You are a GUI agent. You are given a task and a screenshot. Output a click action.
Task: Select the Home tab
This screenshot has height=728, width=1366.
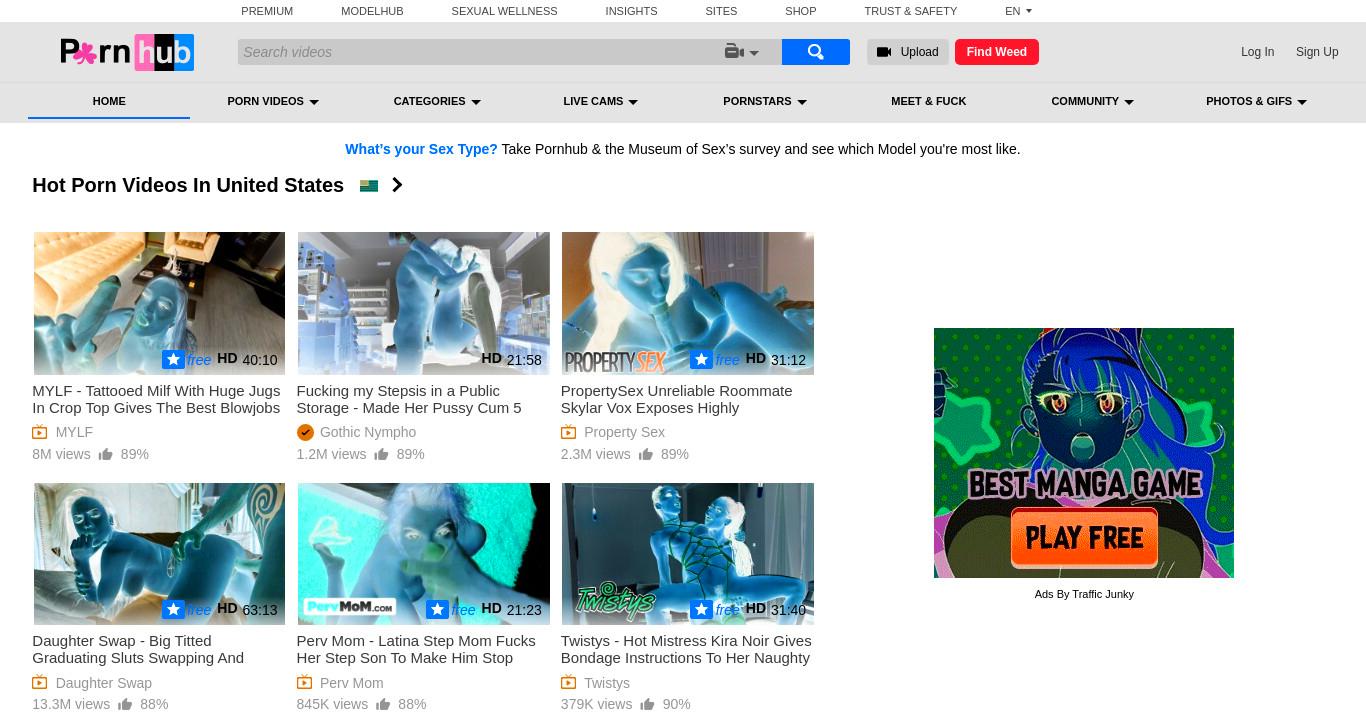click(109, 101)
